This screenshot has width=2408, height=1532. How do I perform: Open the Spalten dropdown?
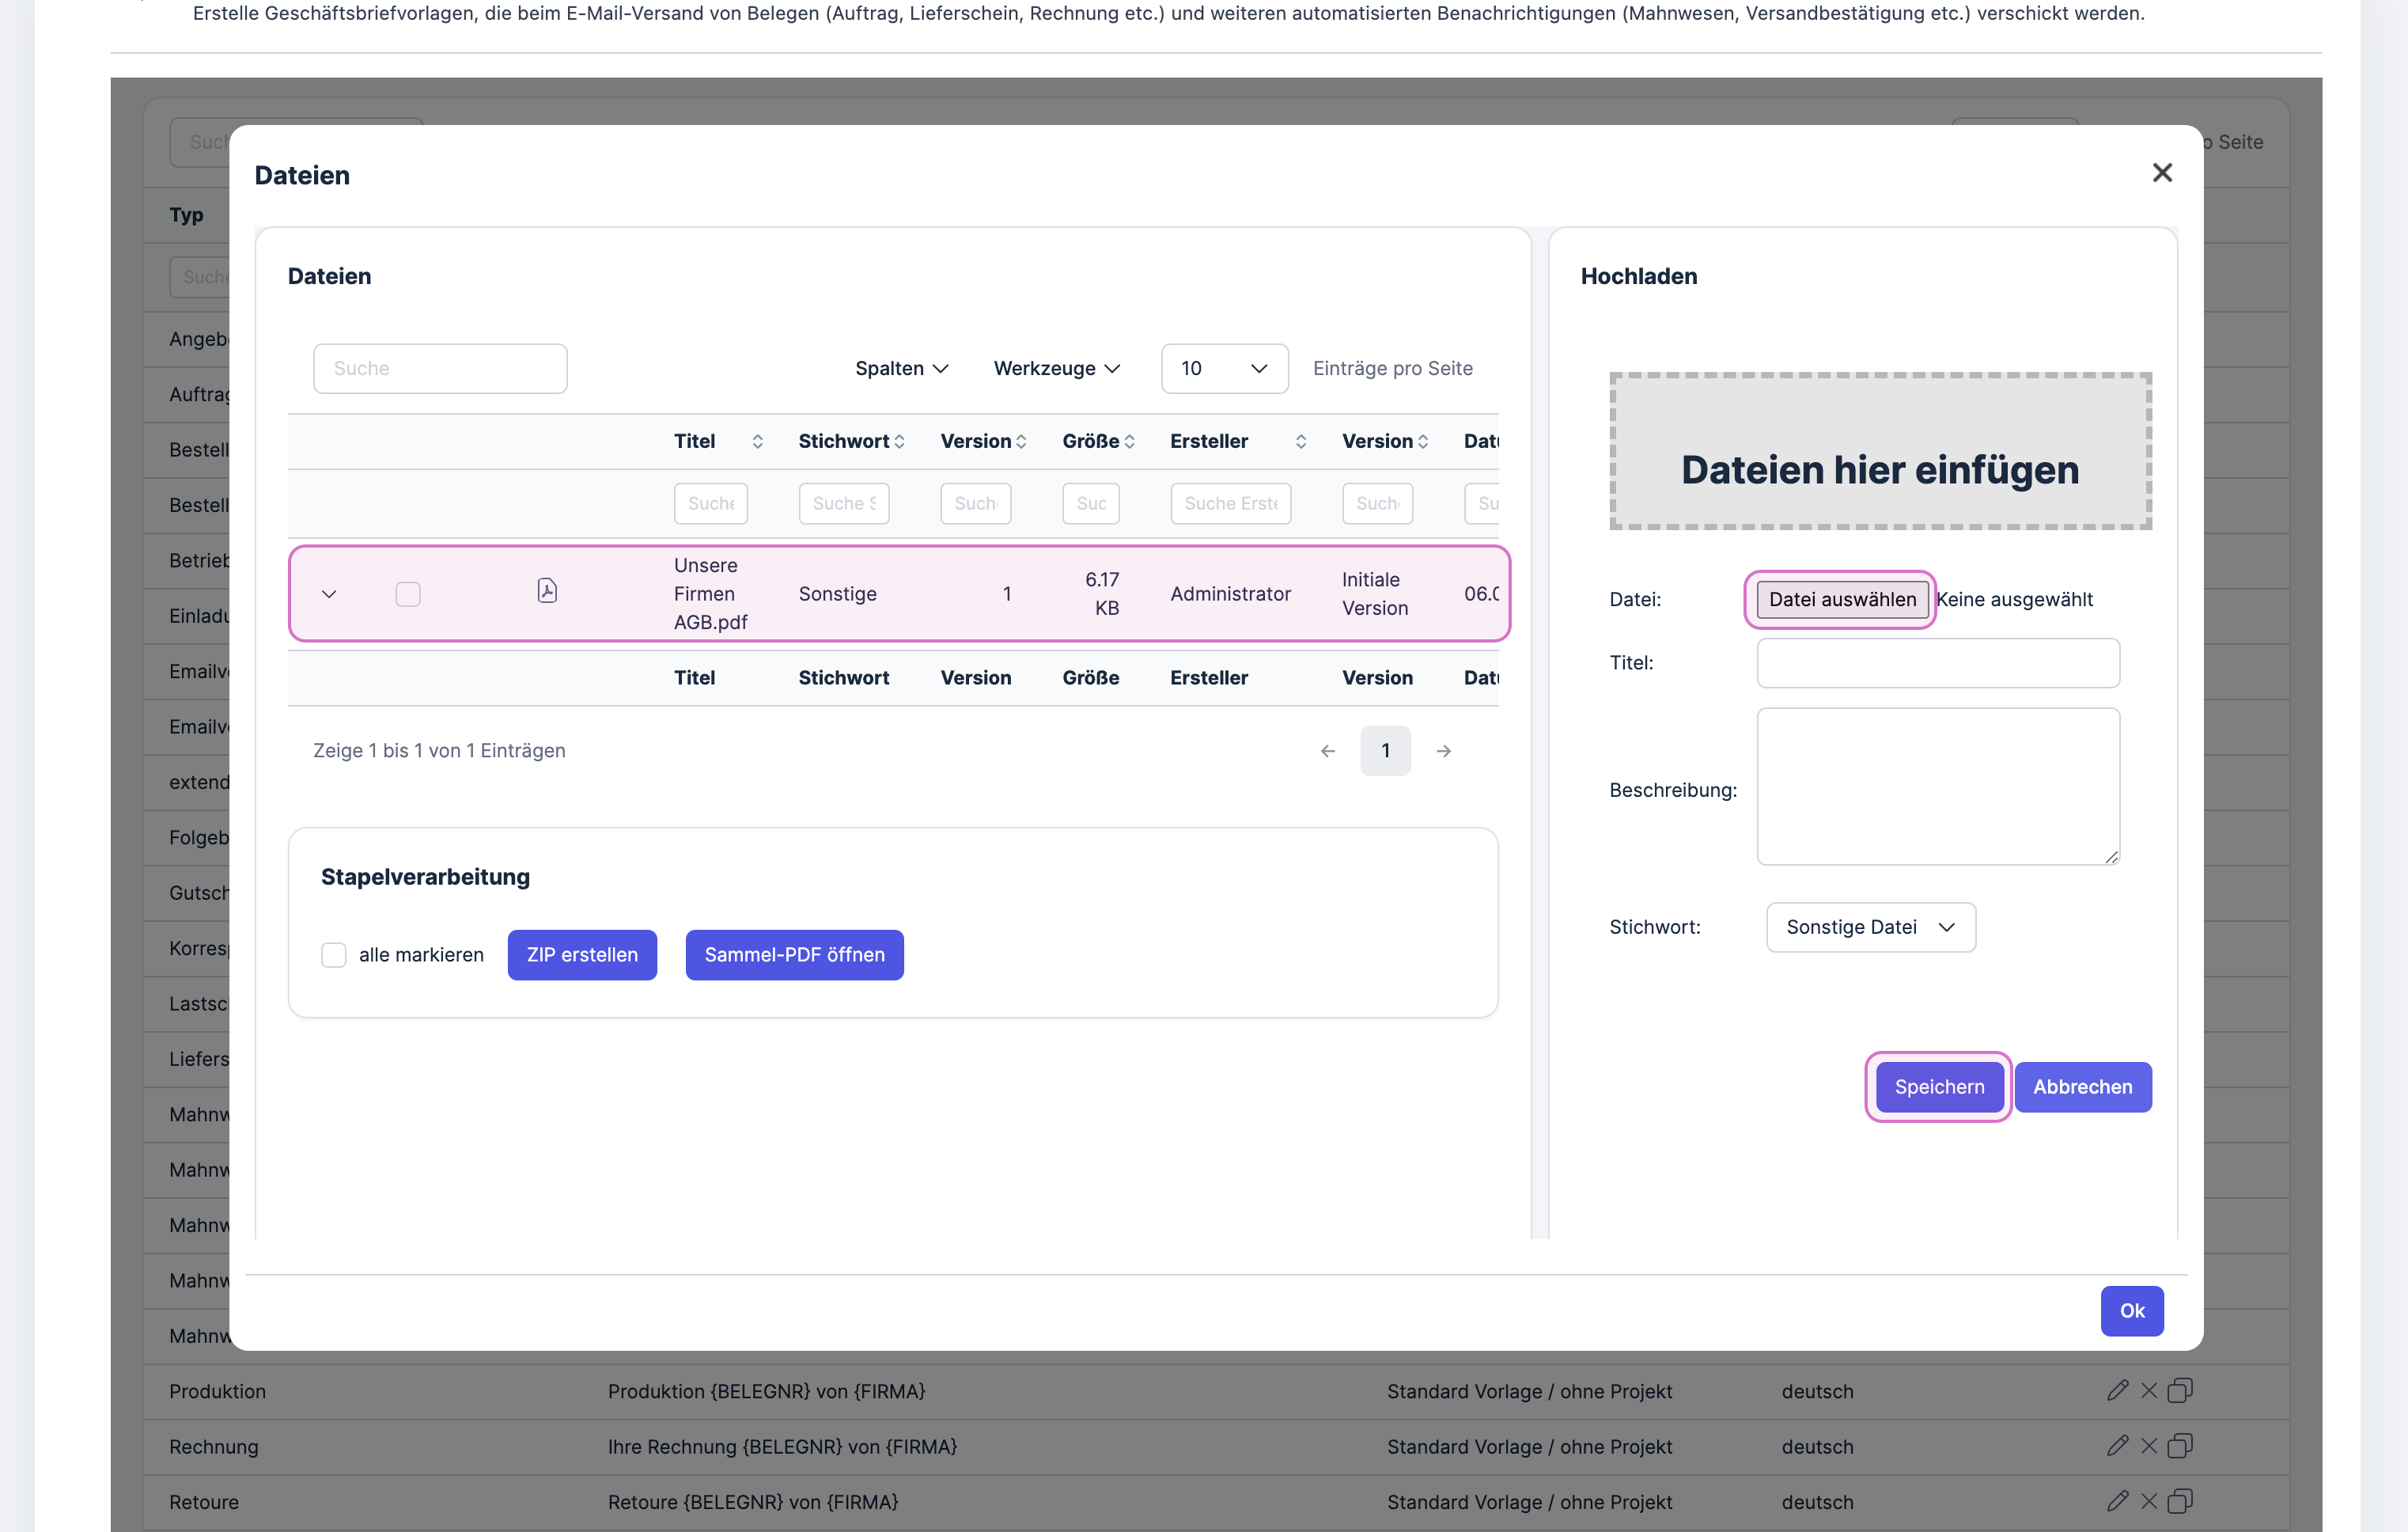tap(901, 368)
